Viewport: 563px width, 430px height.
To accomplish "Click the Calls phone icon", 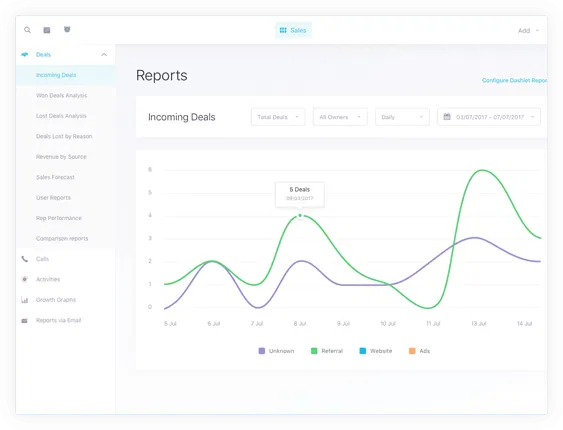I will point(24,259).
